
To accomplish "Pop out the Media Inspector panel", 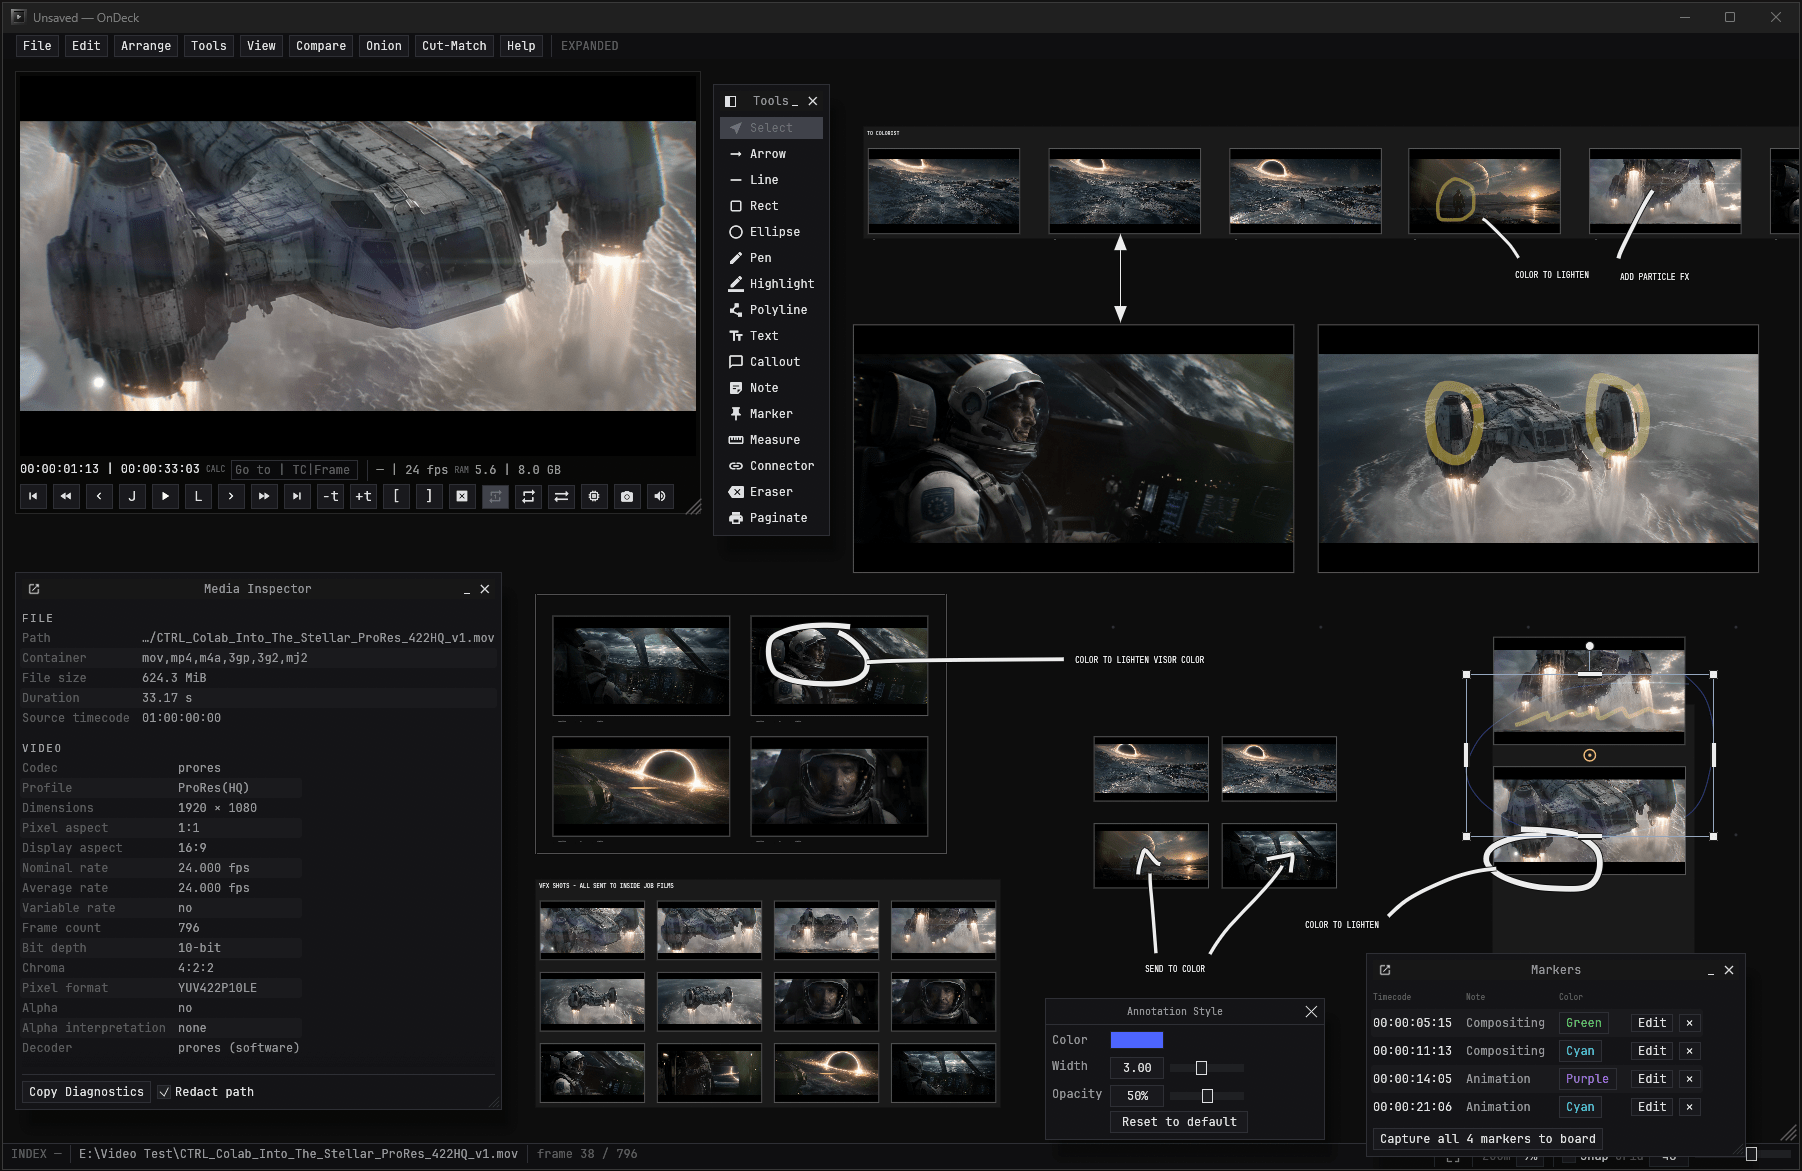I will 34,589.
